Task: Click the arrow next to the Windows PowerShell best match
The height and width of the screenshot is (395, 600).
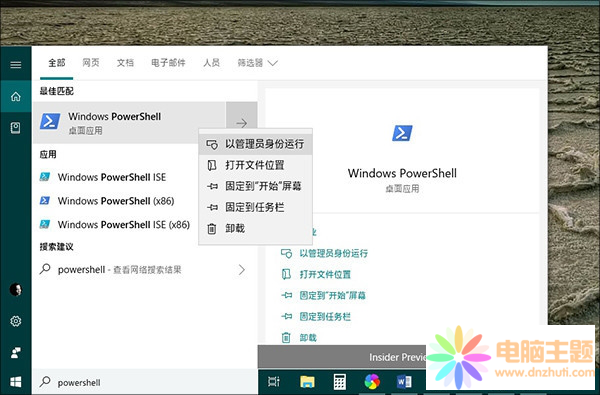Action: pos(241,123)
